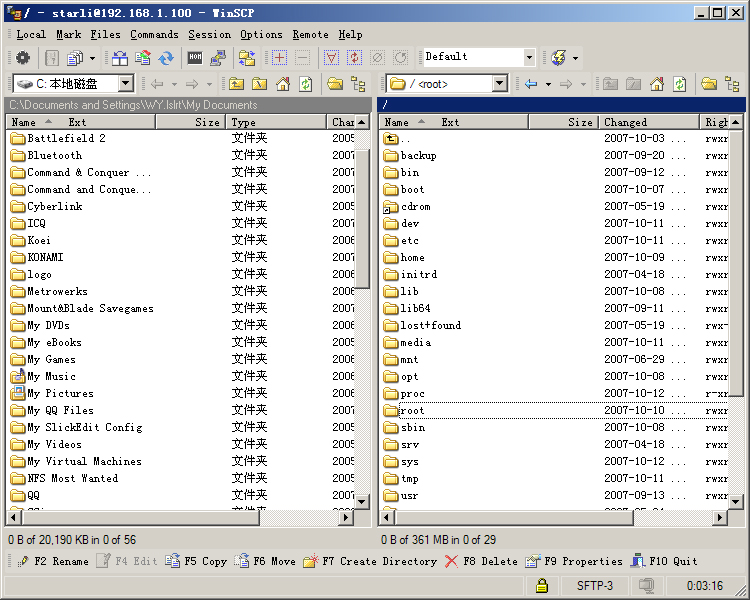Refresh the local panel icon
The height and width of the screenshot is (600, 750).
coord(306,84)
